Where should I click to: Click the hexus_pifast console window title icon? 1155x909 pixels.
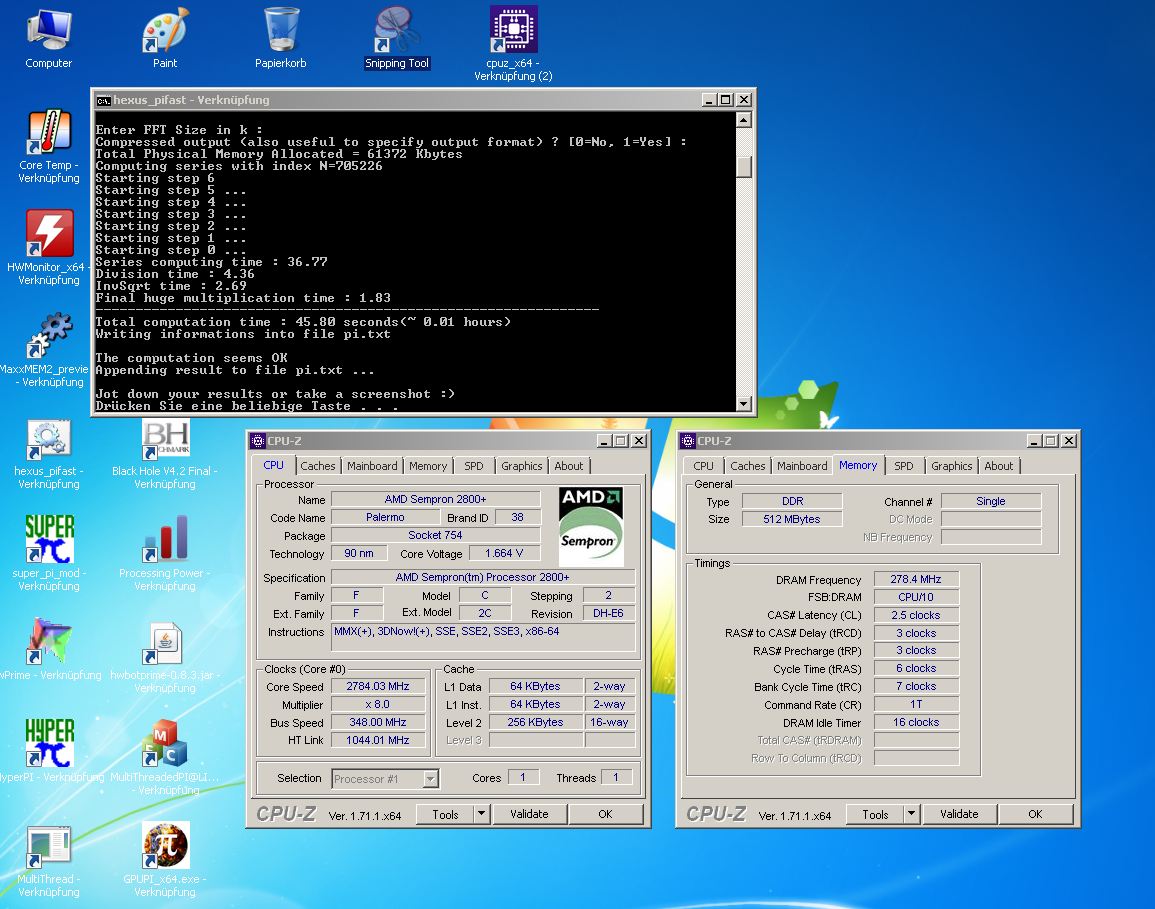[104, 100]
